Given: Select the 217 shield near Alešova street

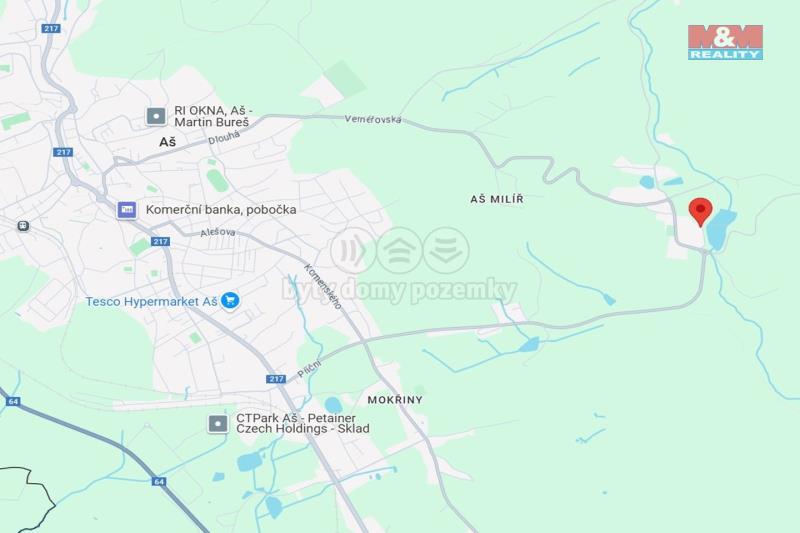Looking at the screenshot, I should tap(160, 241).
